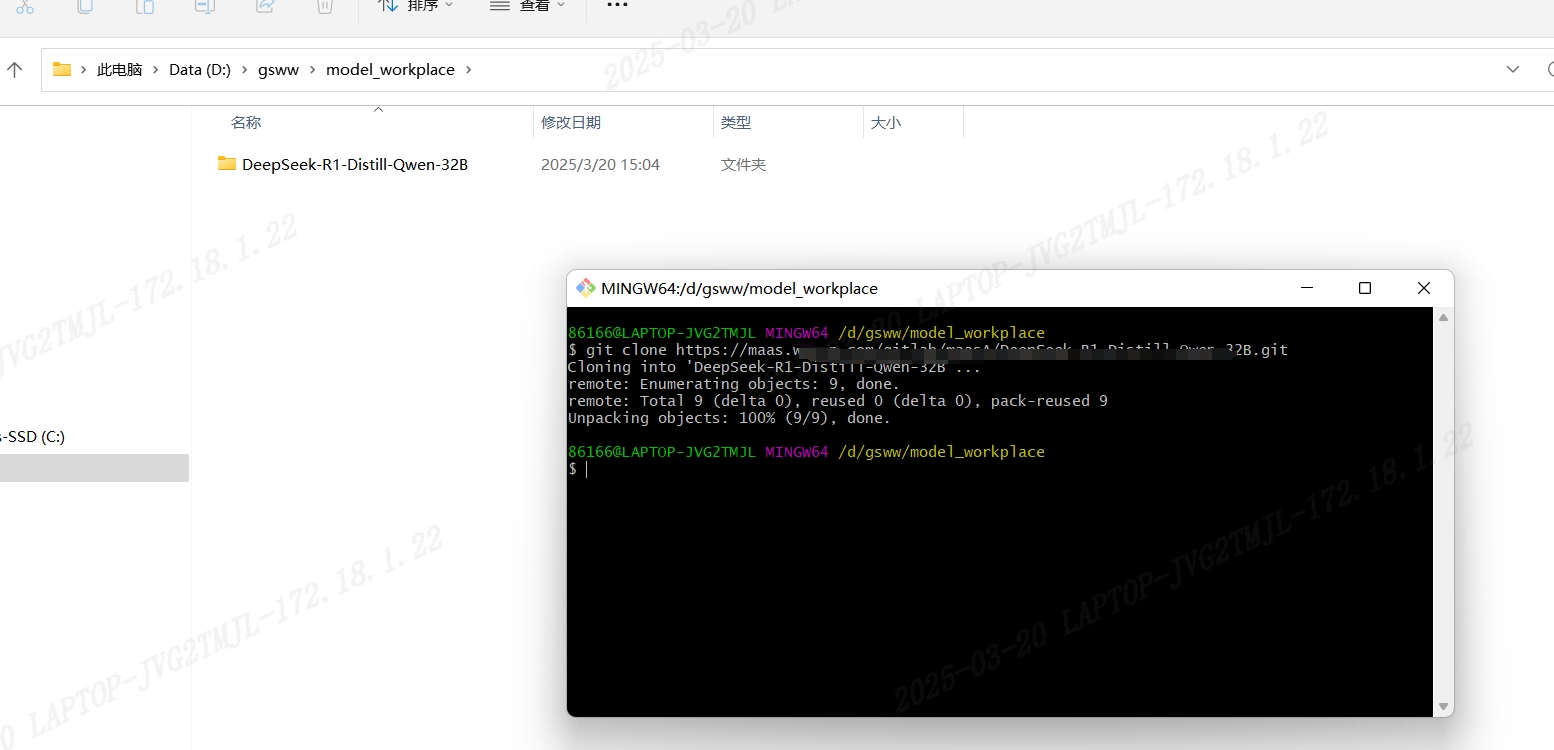
Task: Select Data (D:) in the address breadcrumb
Action: pyautogui.click(x=199, y=70)
